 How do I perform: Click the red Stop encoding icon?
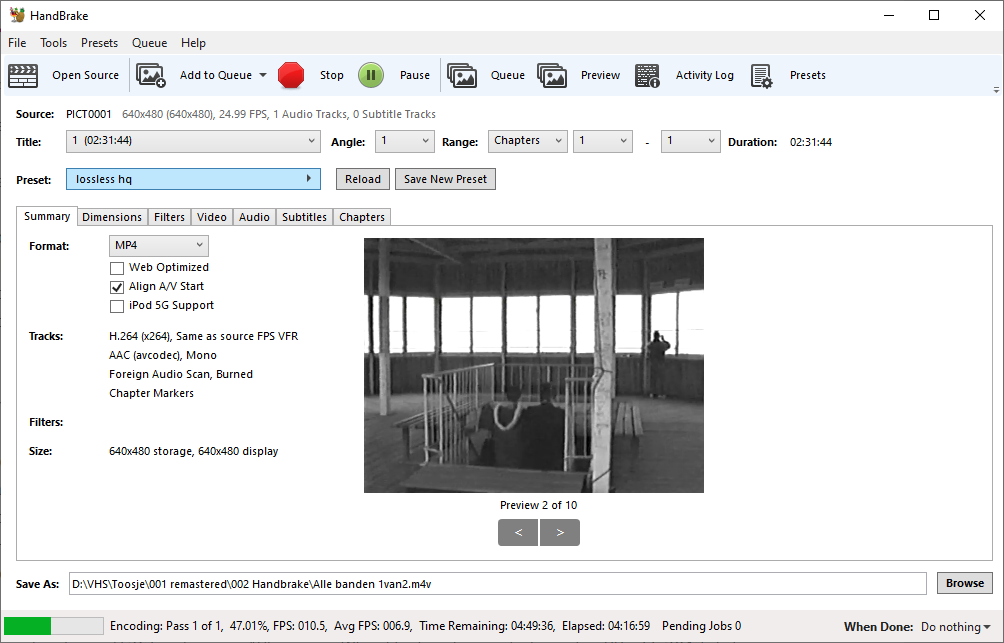coord(291,75)
